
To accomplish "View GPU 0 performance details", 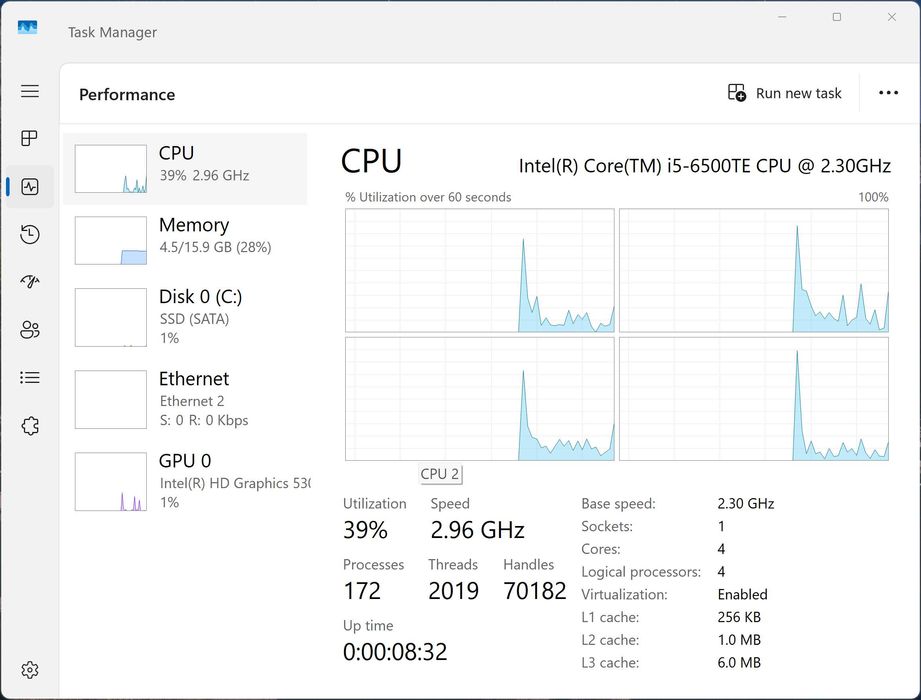I will coord(185,481).
